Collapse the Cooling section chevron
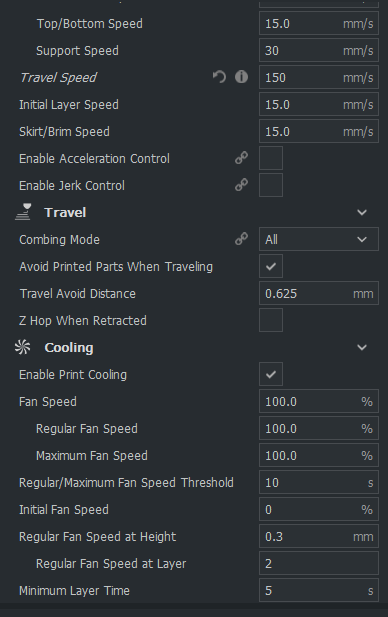388x617 pixels. pyautogui.click(x=362, y=347)
